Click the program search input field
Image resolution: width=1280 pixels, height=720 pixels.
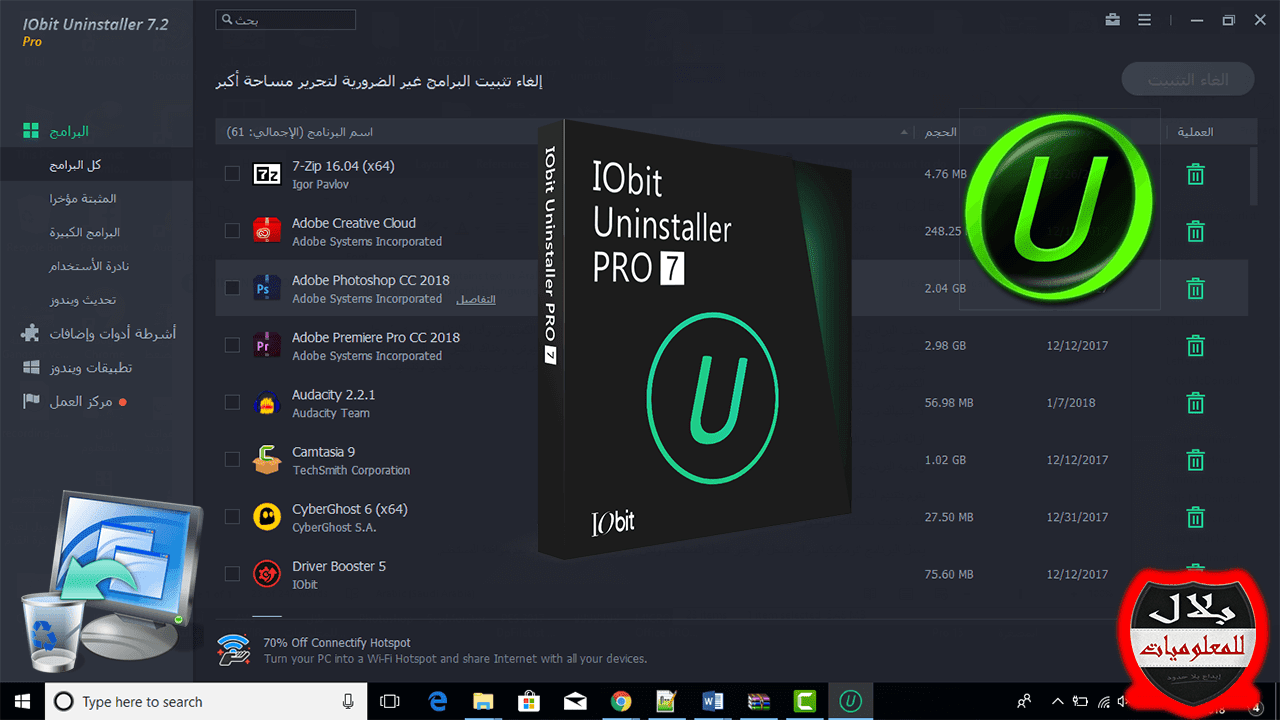pos(285,20)
